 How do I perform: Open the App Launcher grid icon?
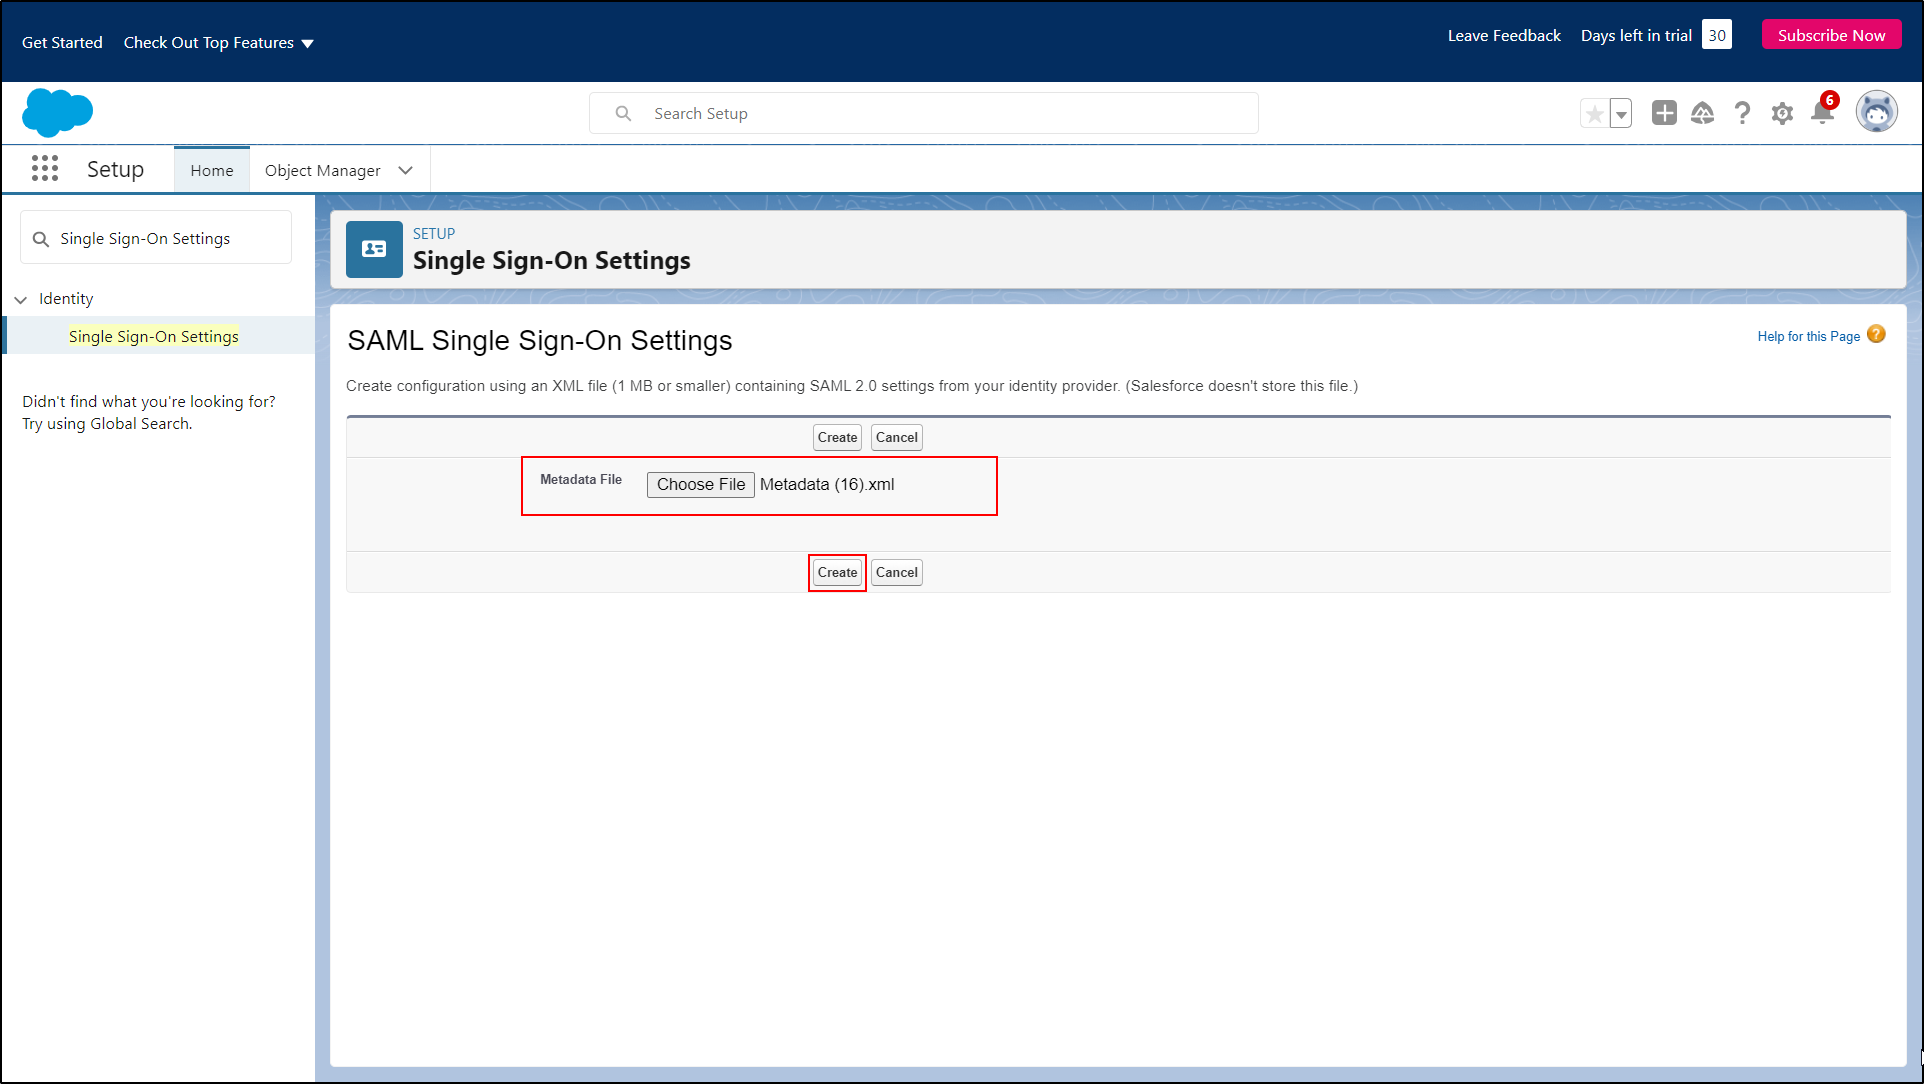(45, 169)
